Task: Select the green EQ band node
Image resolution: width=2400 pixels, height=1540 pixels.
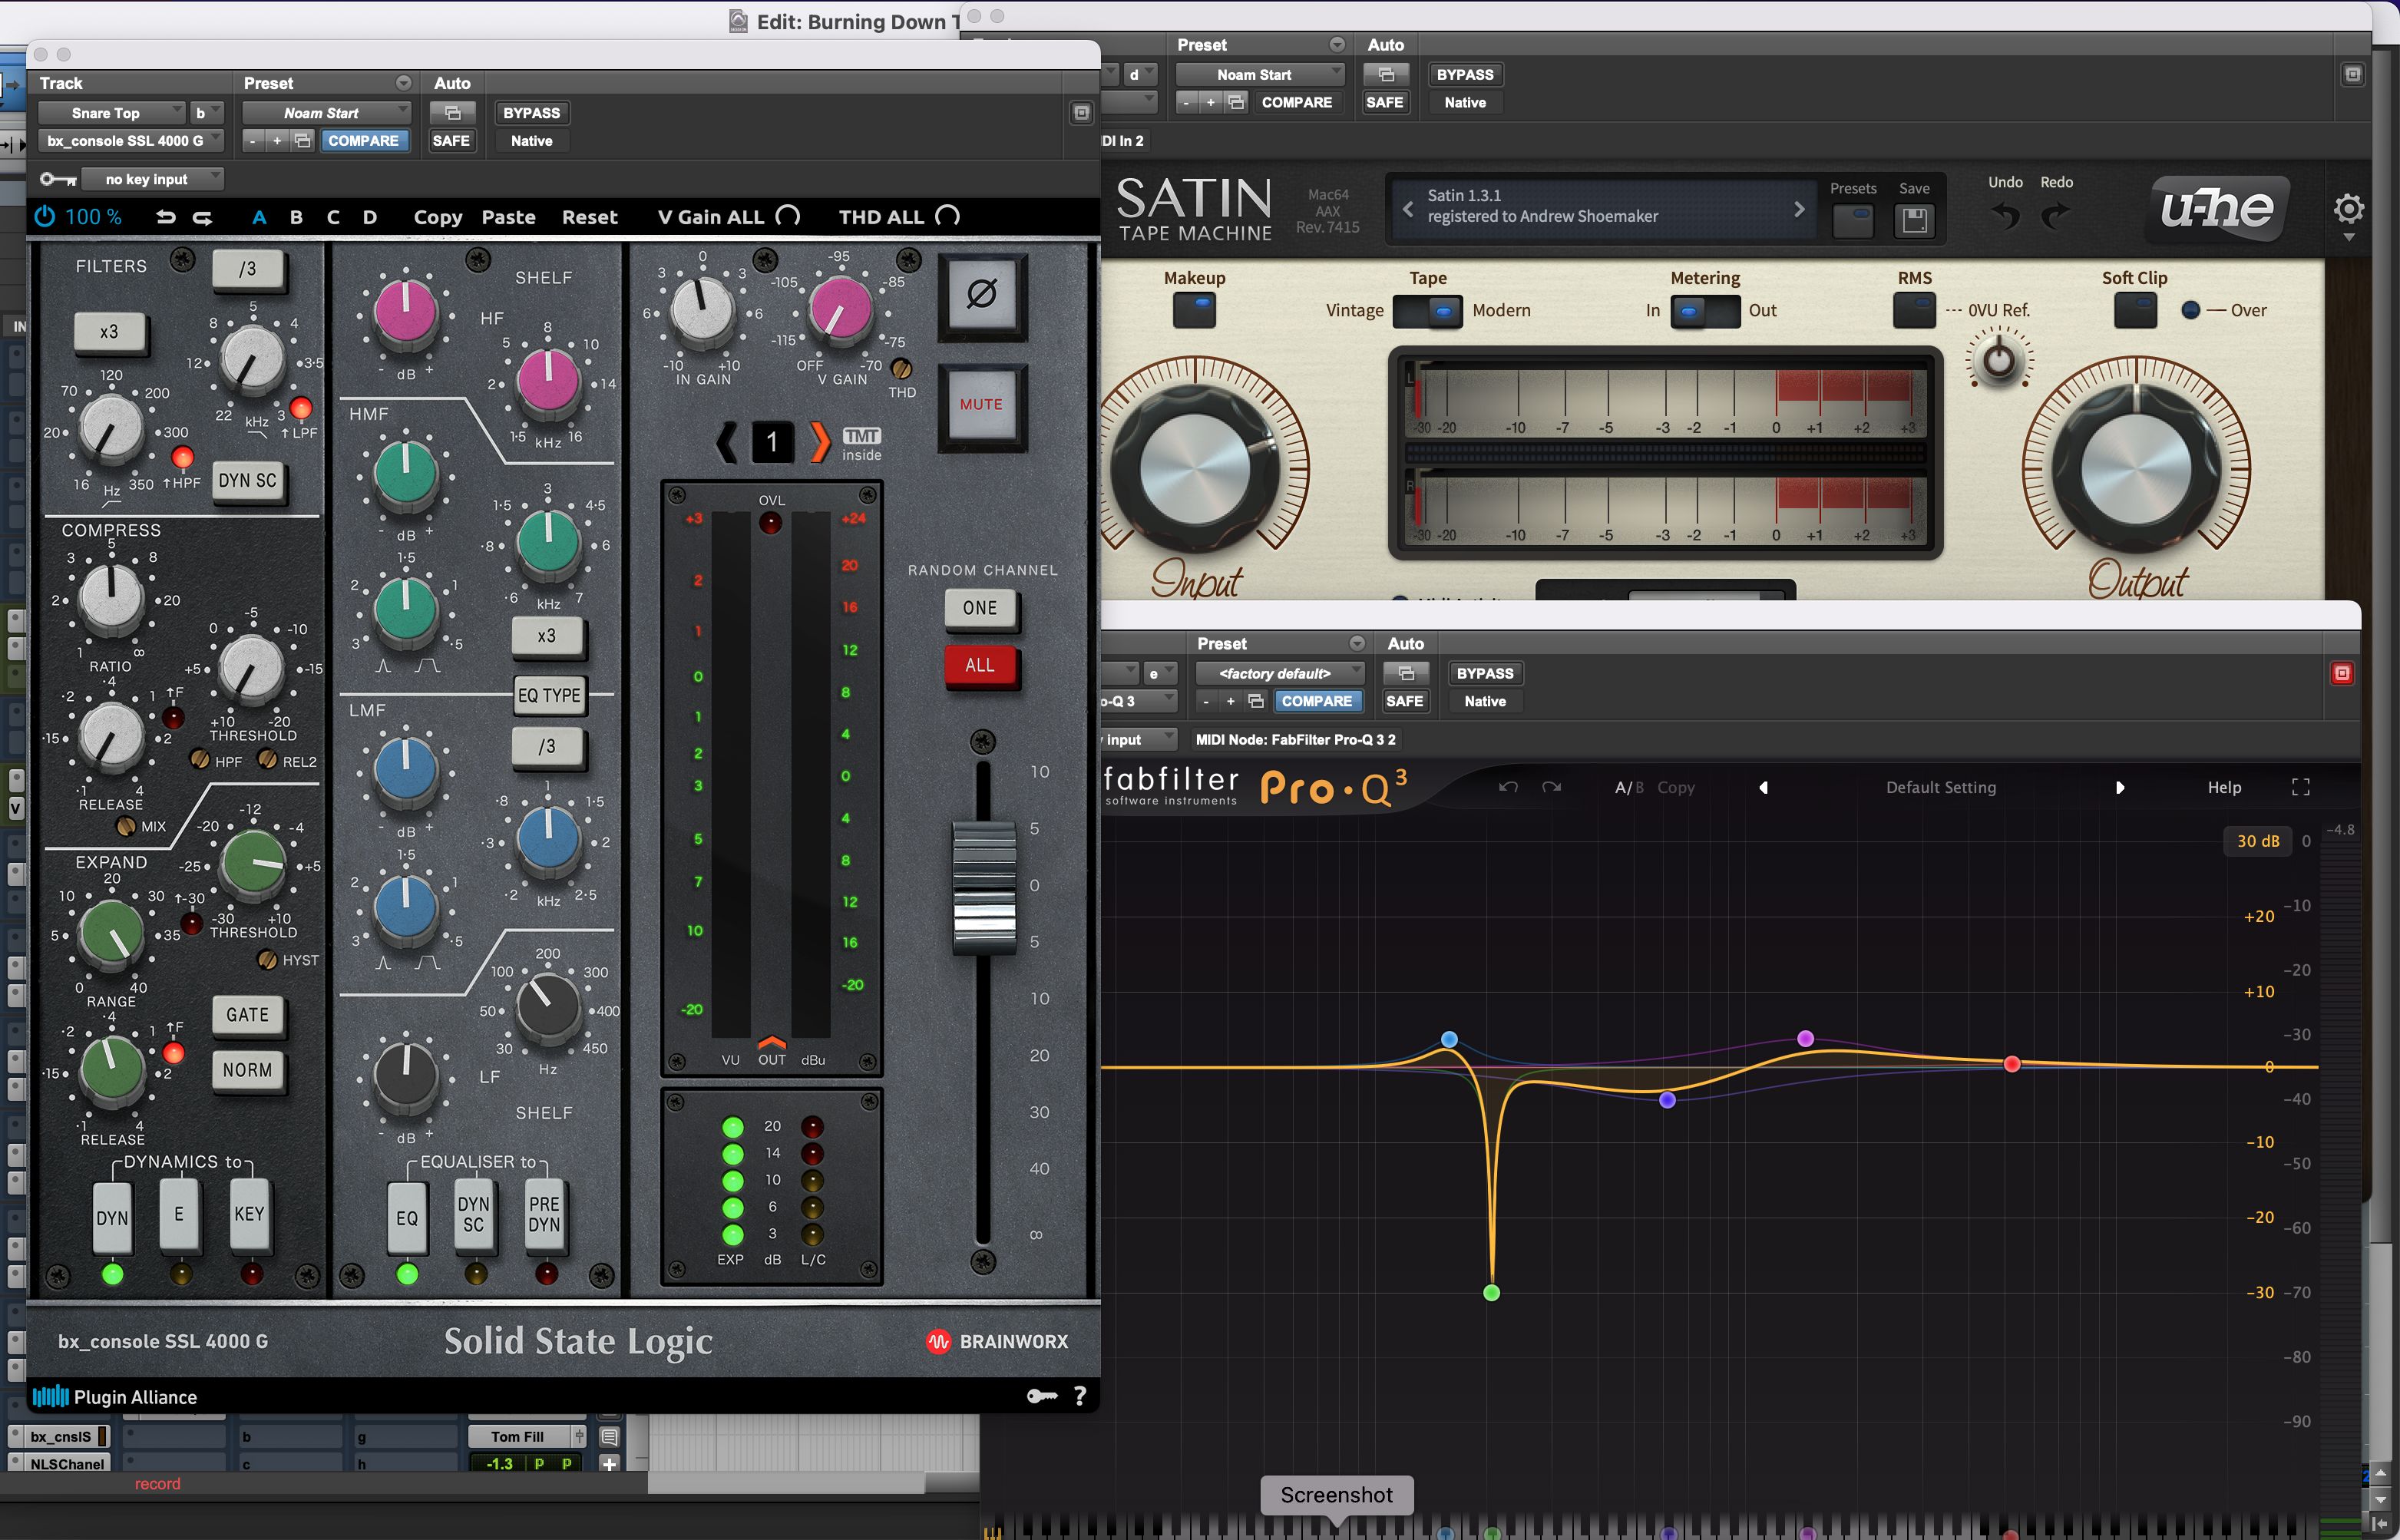Action: (x=1491, y=1293)
